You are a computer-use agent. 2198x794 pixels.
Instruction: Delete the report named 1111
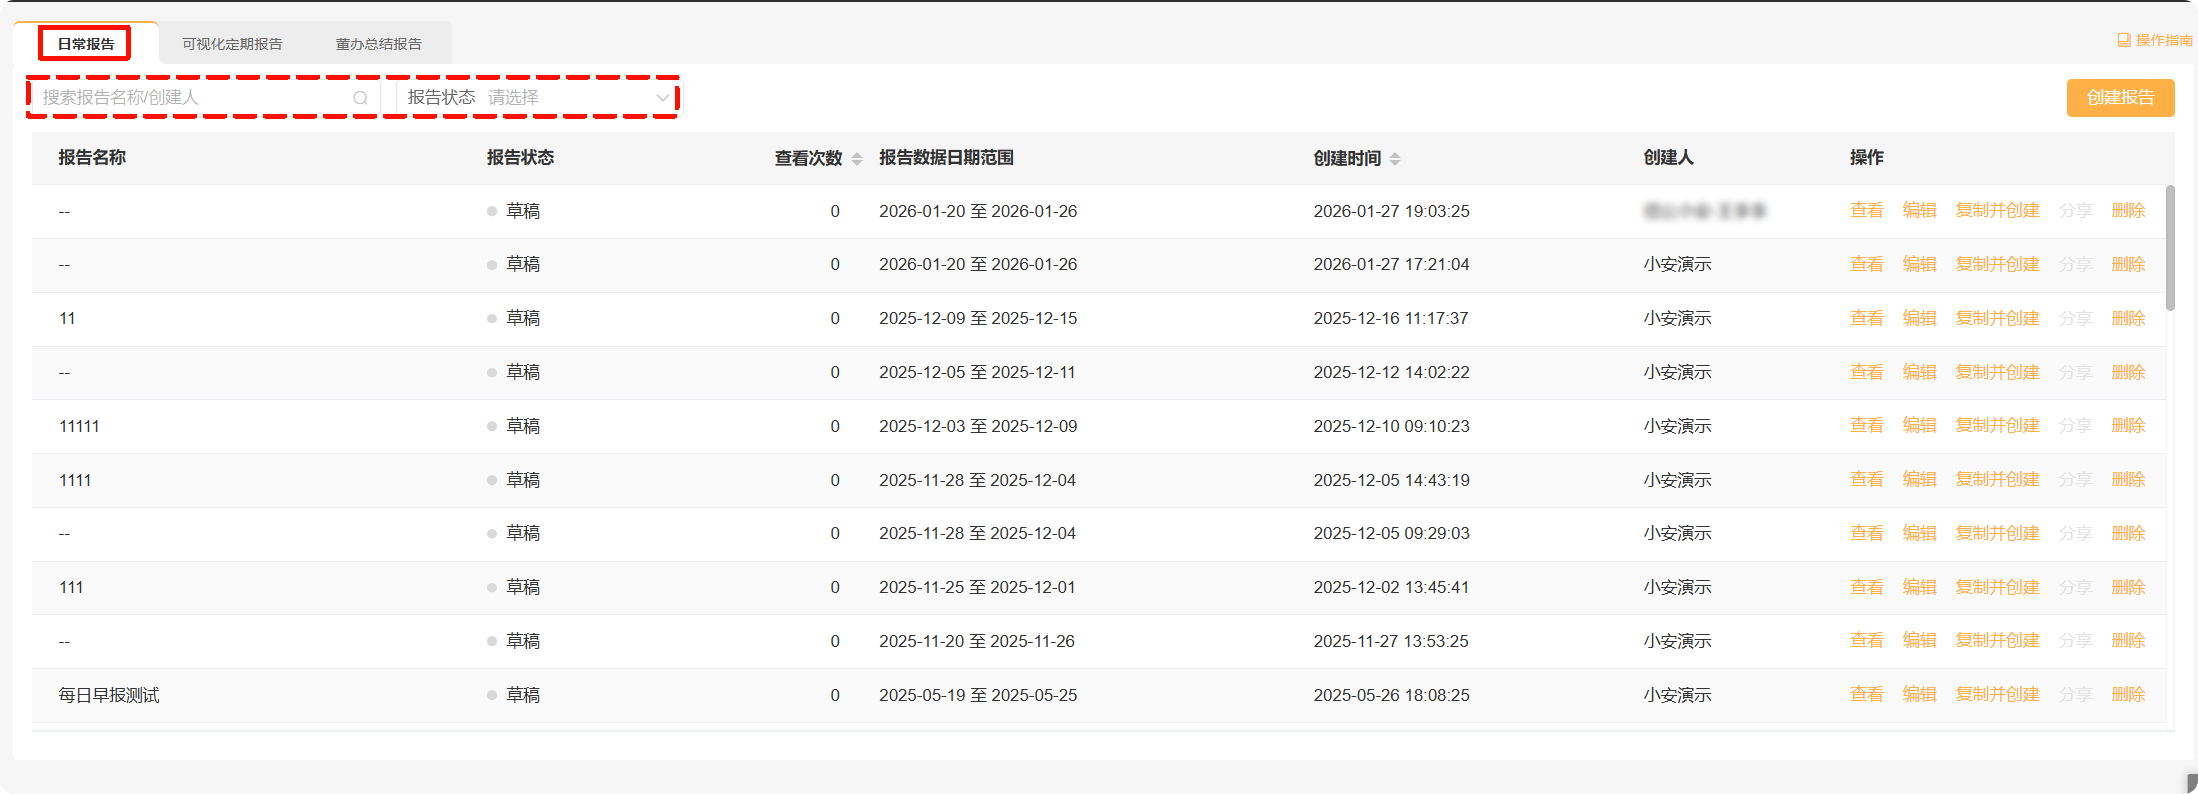(x=2128, y=479)
